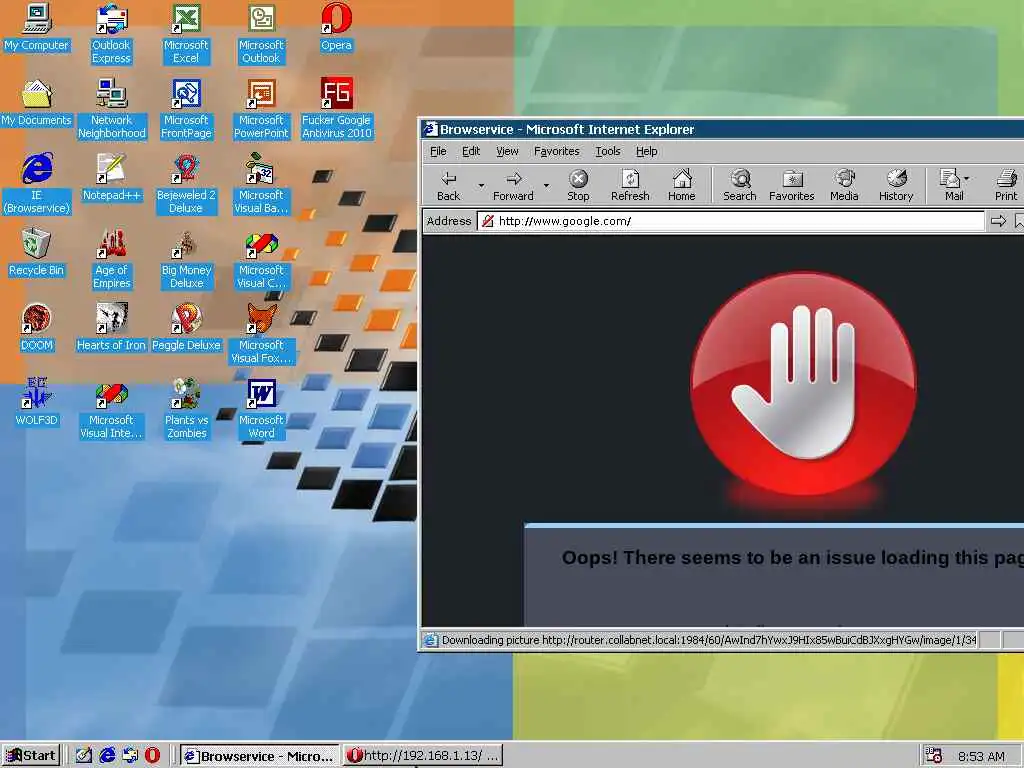Open Microsoft Outlook shortcut
This screenshot has height=768, width=1024.
coord(261,33)
